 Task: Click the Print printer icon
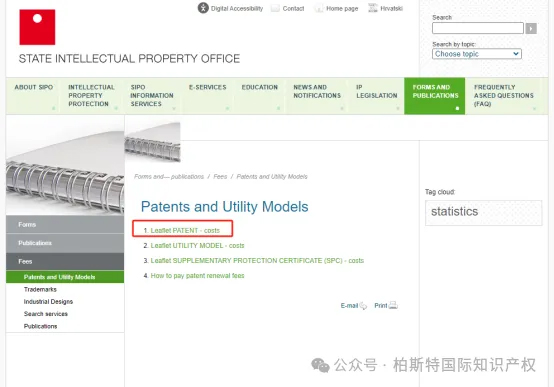coord(393,305)
